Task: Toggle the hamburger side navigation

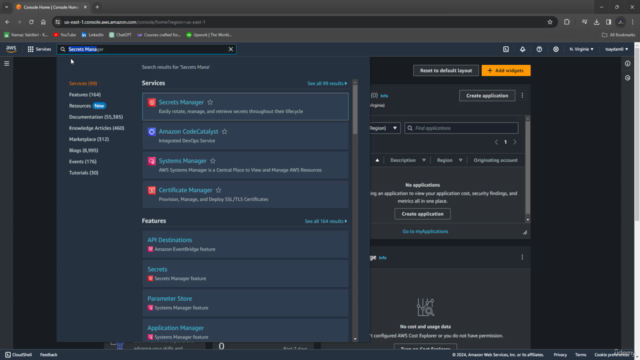Action: click(7, 64)
